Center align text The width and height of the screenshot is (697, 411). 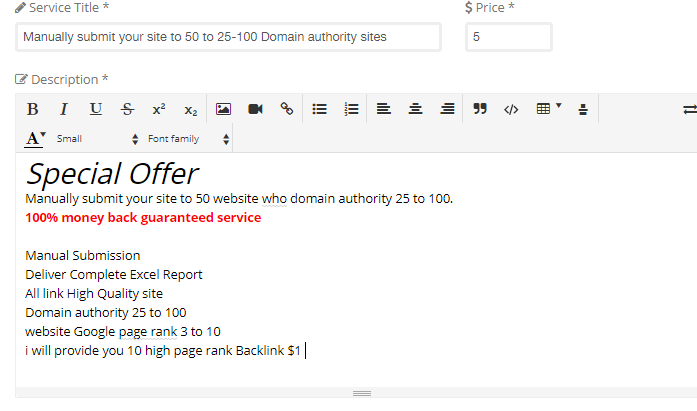(x=415, y=109)
